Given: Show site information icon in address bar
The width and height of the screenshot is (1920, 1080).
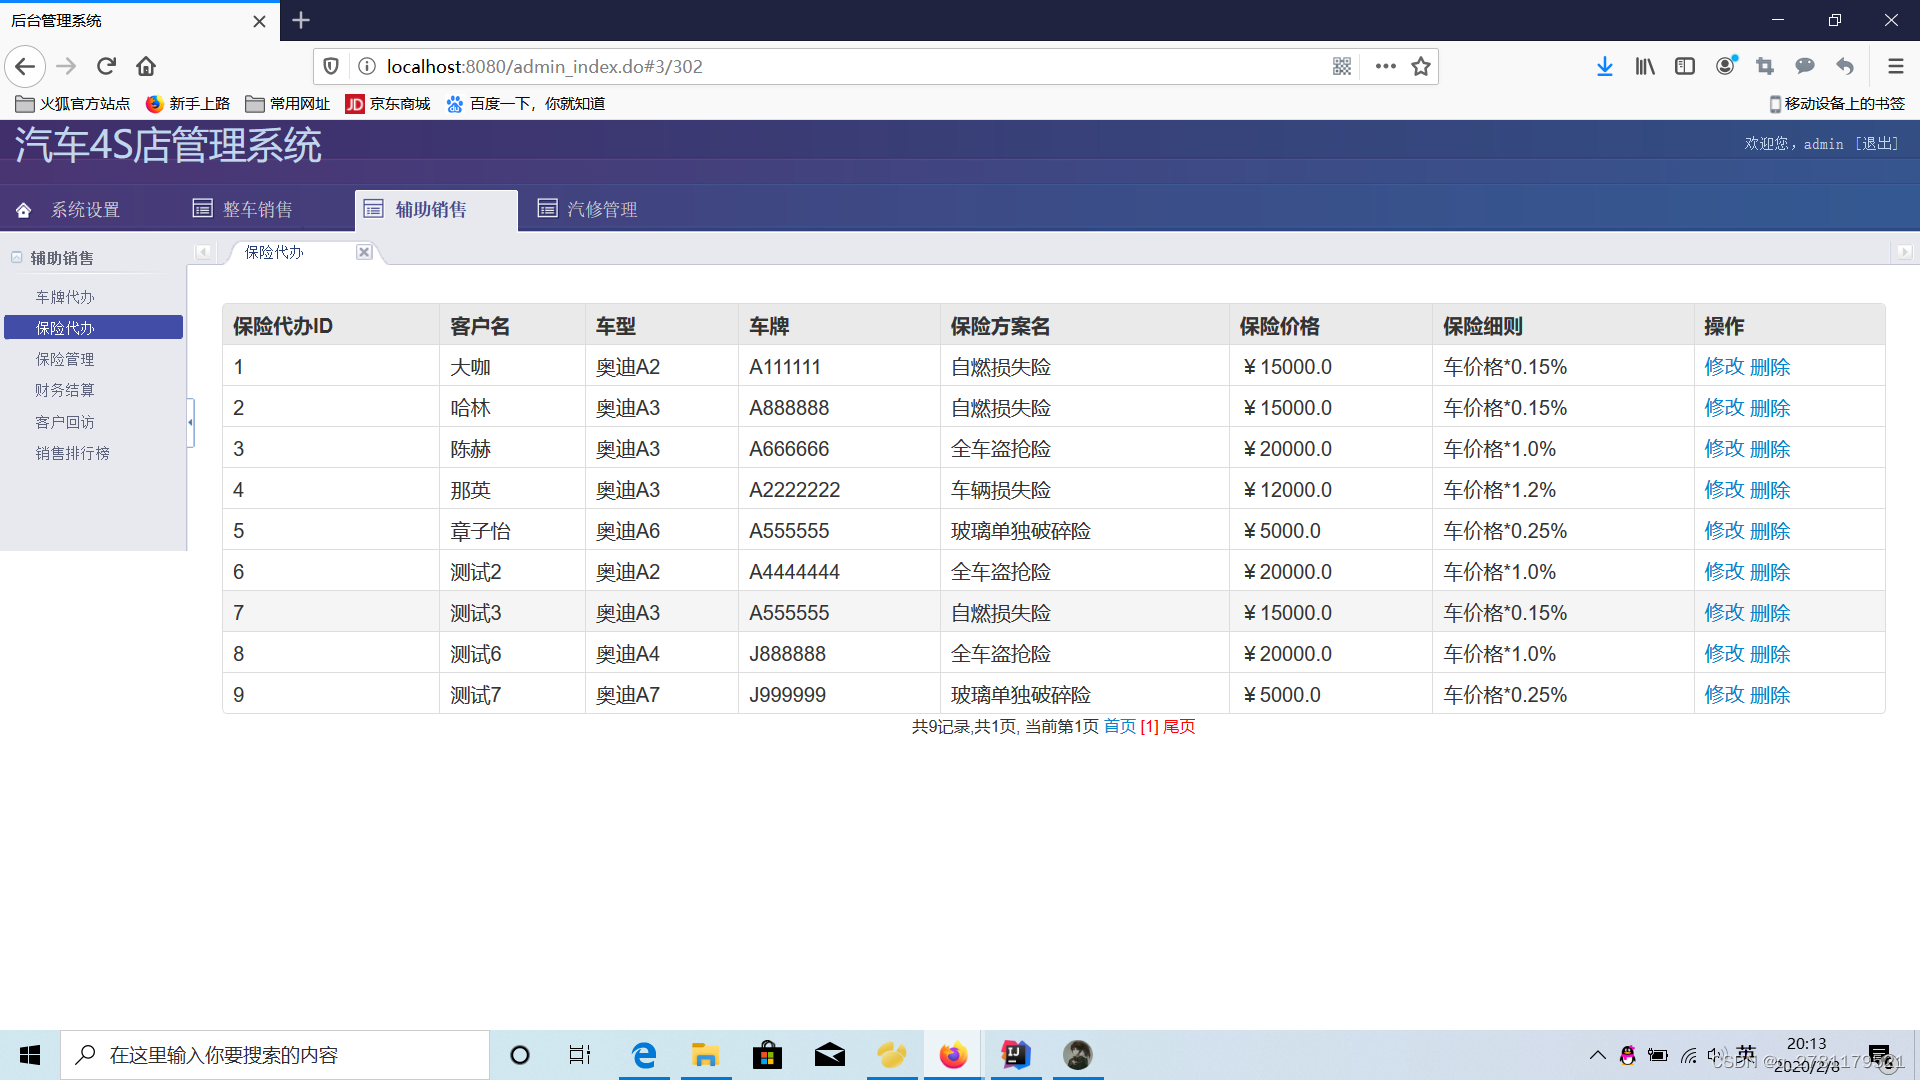Looking at the screenshot, I should 367,66.
